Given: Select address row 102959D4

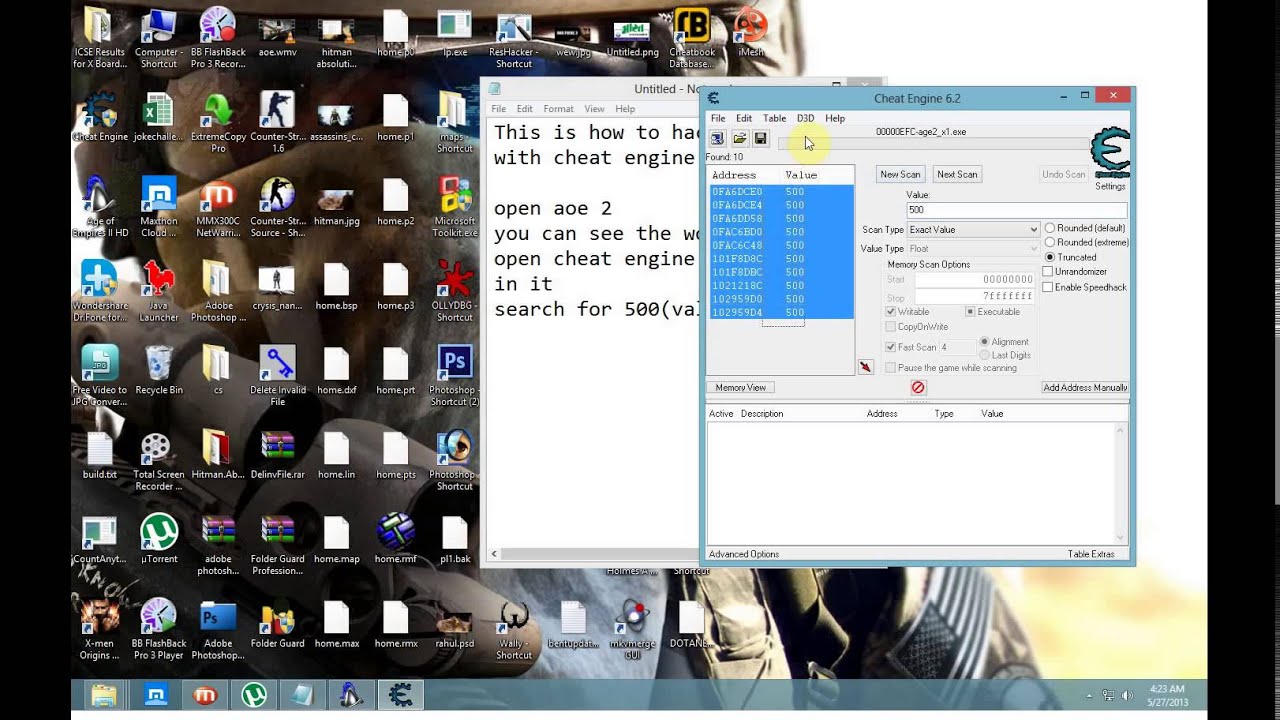Looking at the screenshot, I should (781, 312).
